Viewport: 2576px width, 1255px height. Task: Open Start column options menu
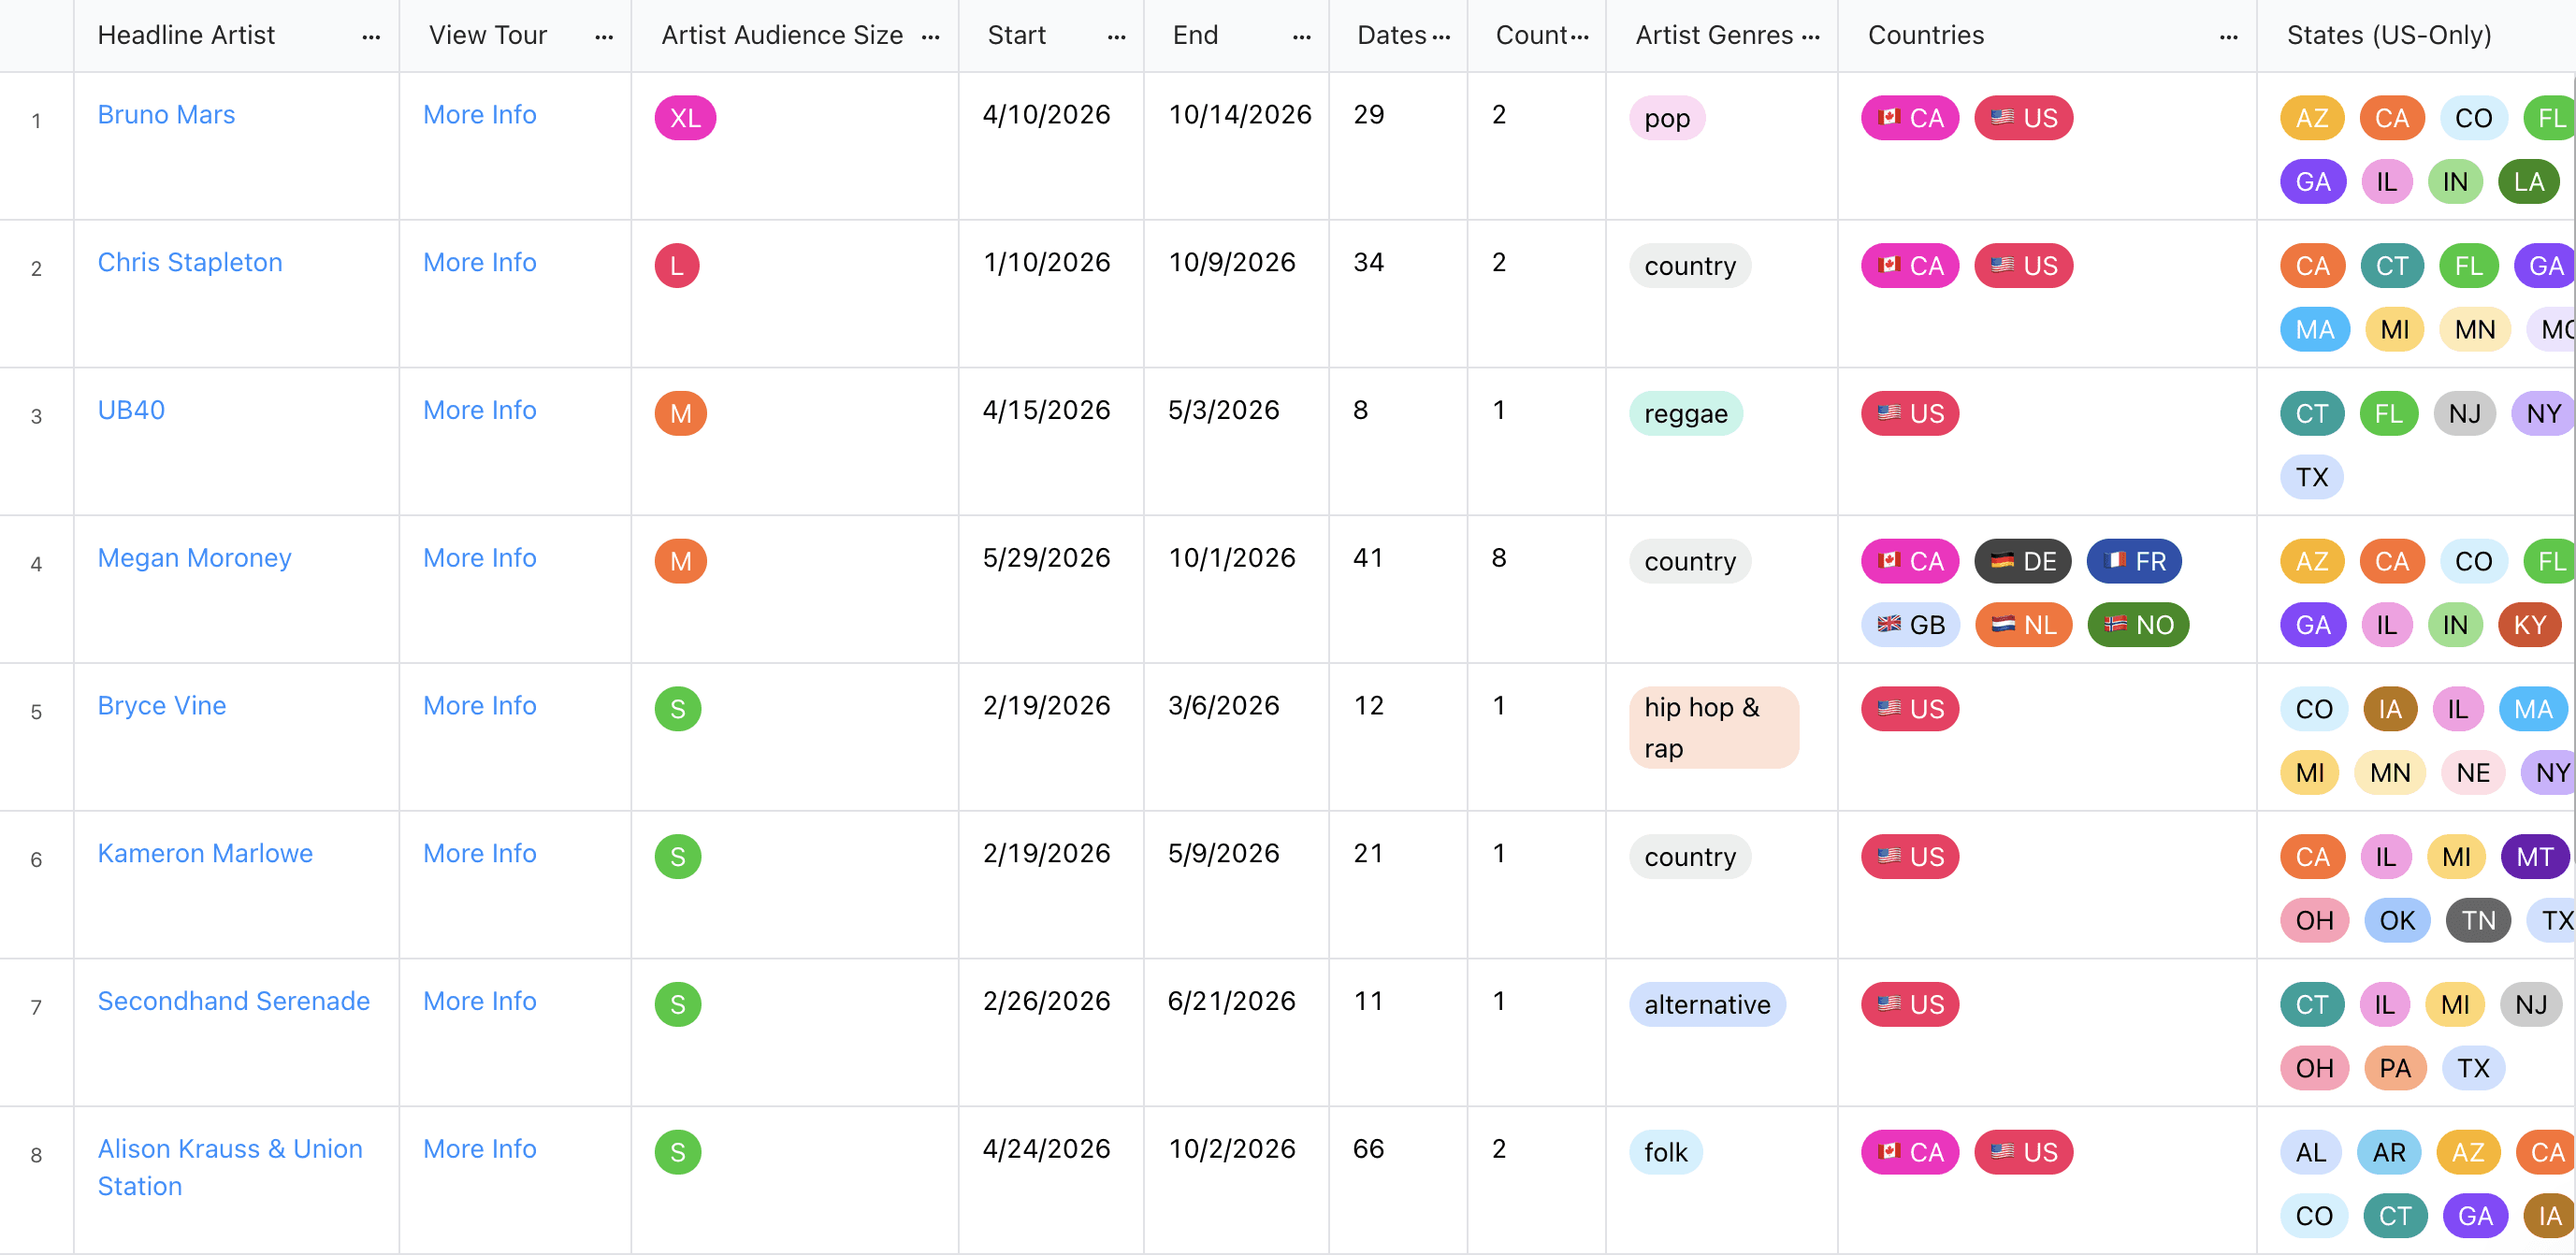coord(1116,37)
